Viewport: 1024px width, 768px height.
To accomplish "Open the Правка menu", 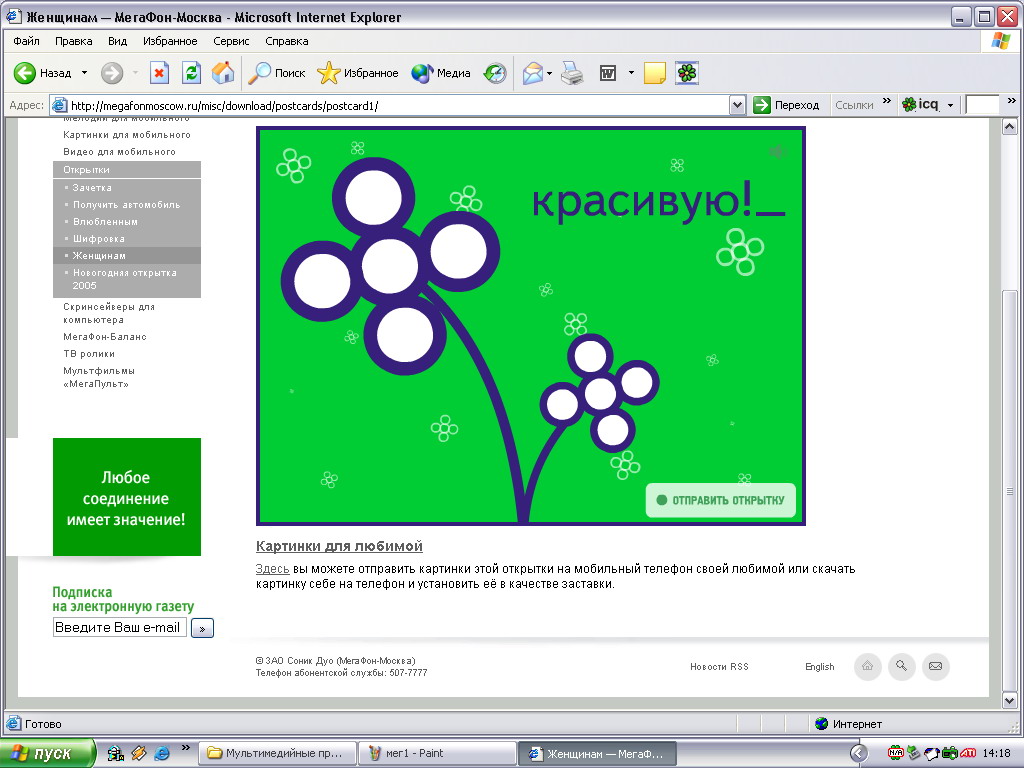I will tap(73, 41).
